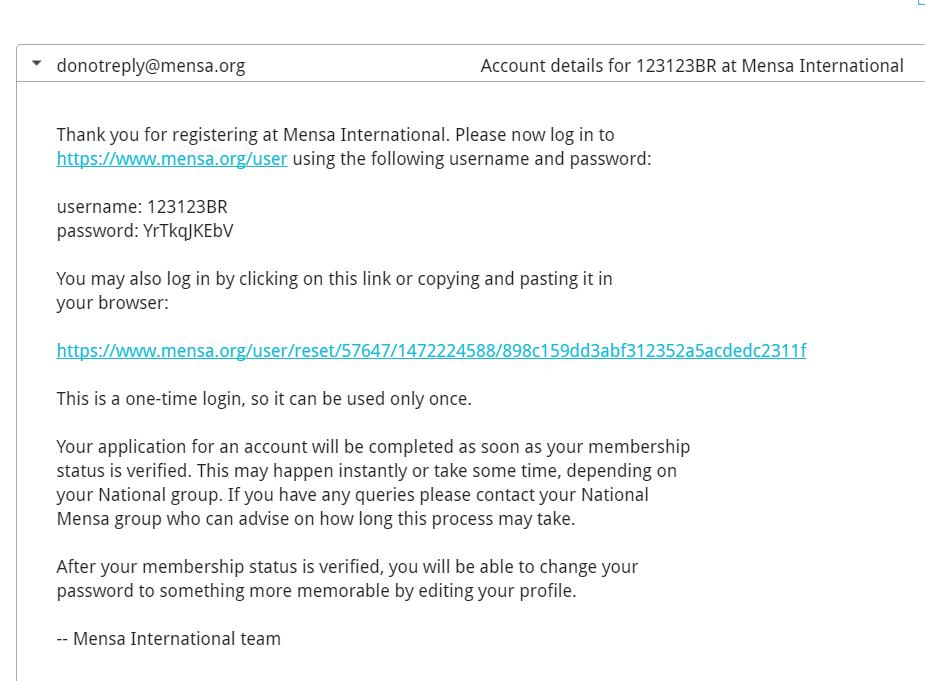Viewport: 925px width, 681px height.
Task: Open the https://www.mensa.org/user link
Action: pyautogui.click(x=172, y=159)
